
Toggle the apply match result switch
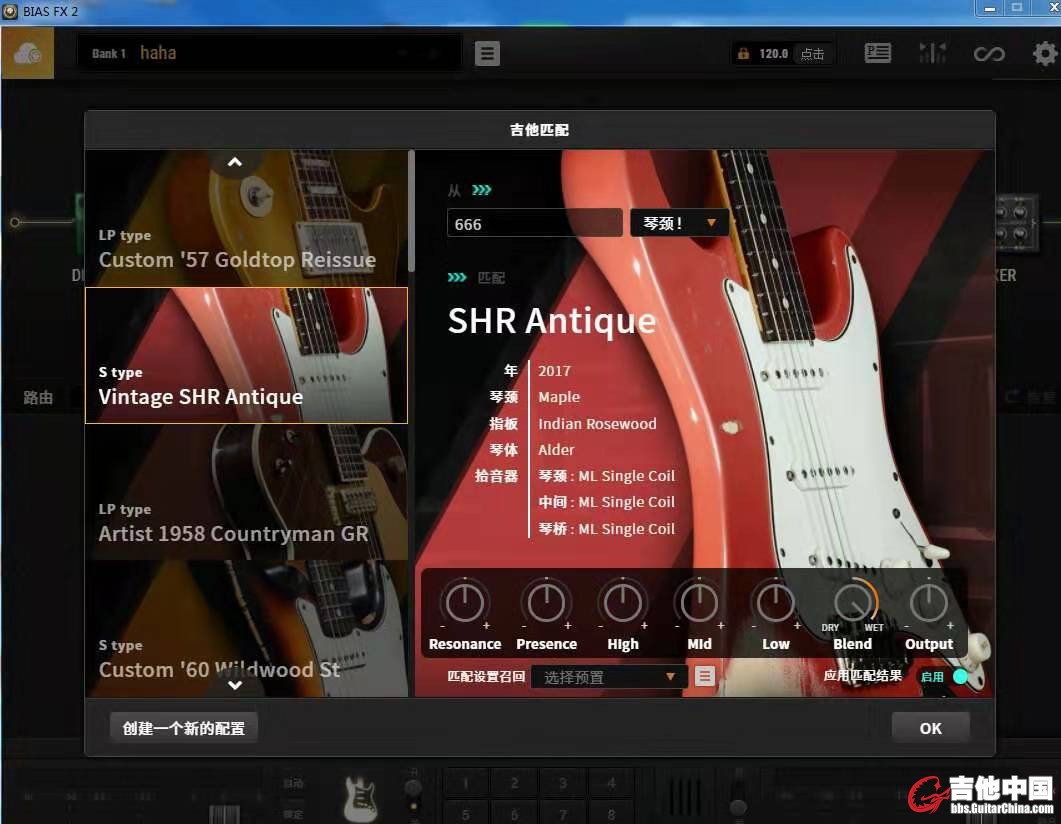(x=958, y=677)
